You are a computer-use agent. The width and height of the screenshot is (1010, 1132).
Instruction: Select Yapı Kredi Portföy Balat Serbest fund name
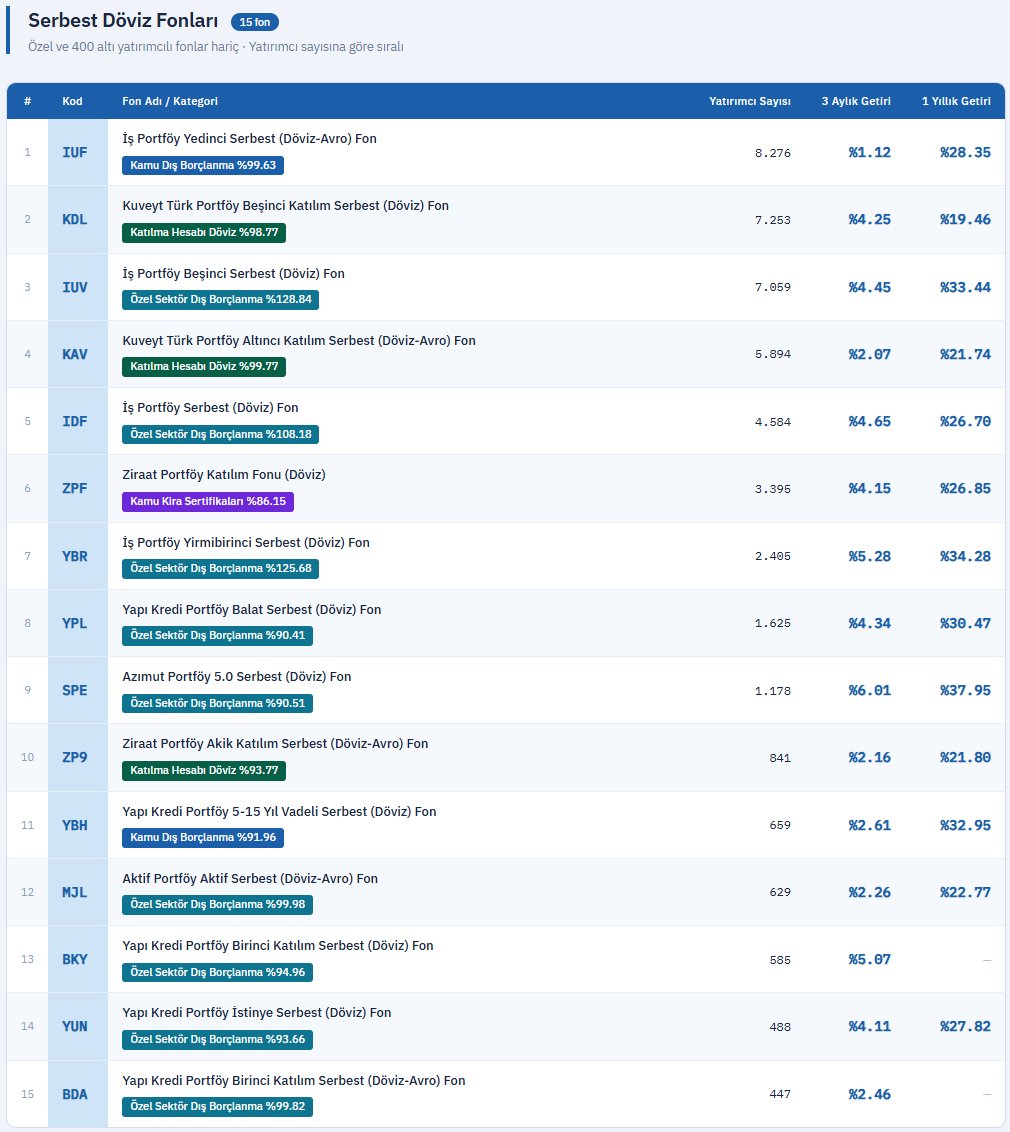pos(251,610)
